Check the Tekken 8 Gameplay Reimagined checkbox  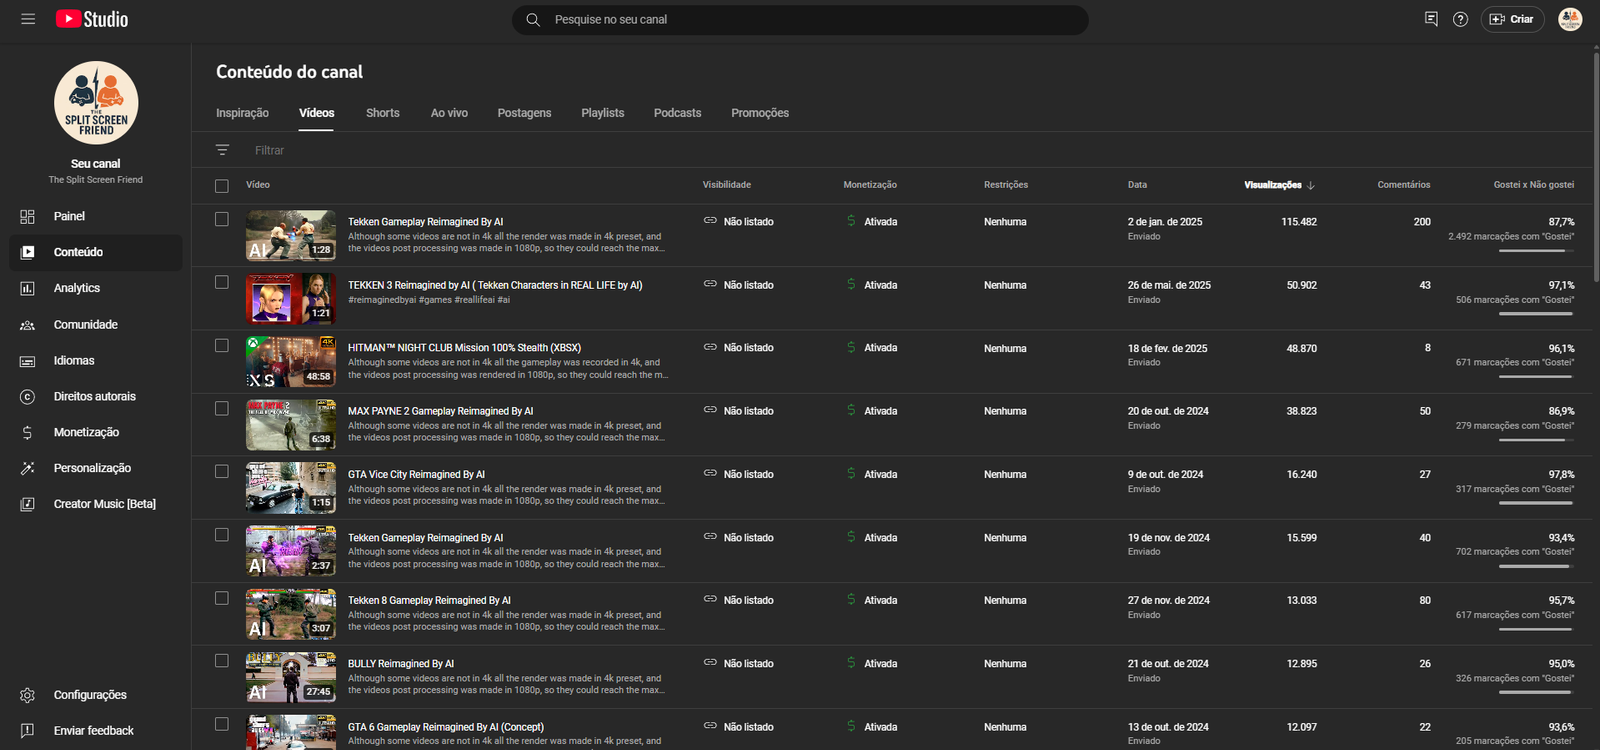pyautogui.click(x=222, y=598)
